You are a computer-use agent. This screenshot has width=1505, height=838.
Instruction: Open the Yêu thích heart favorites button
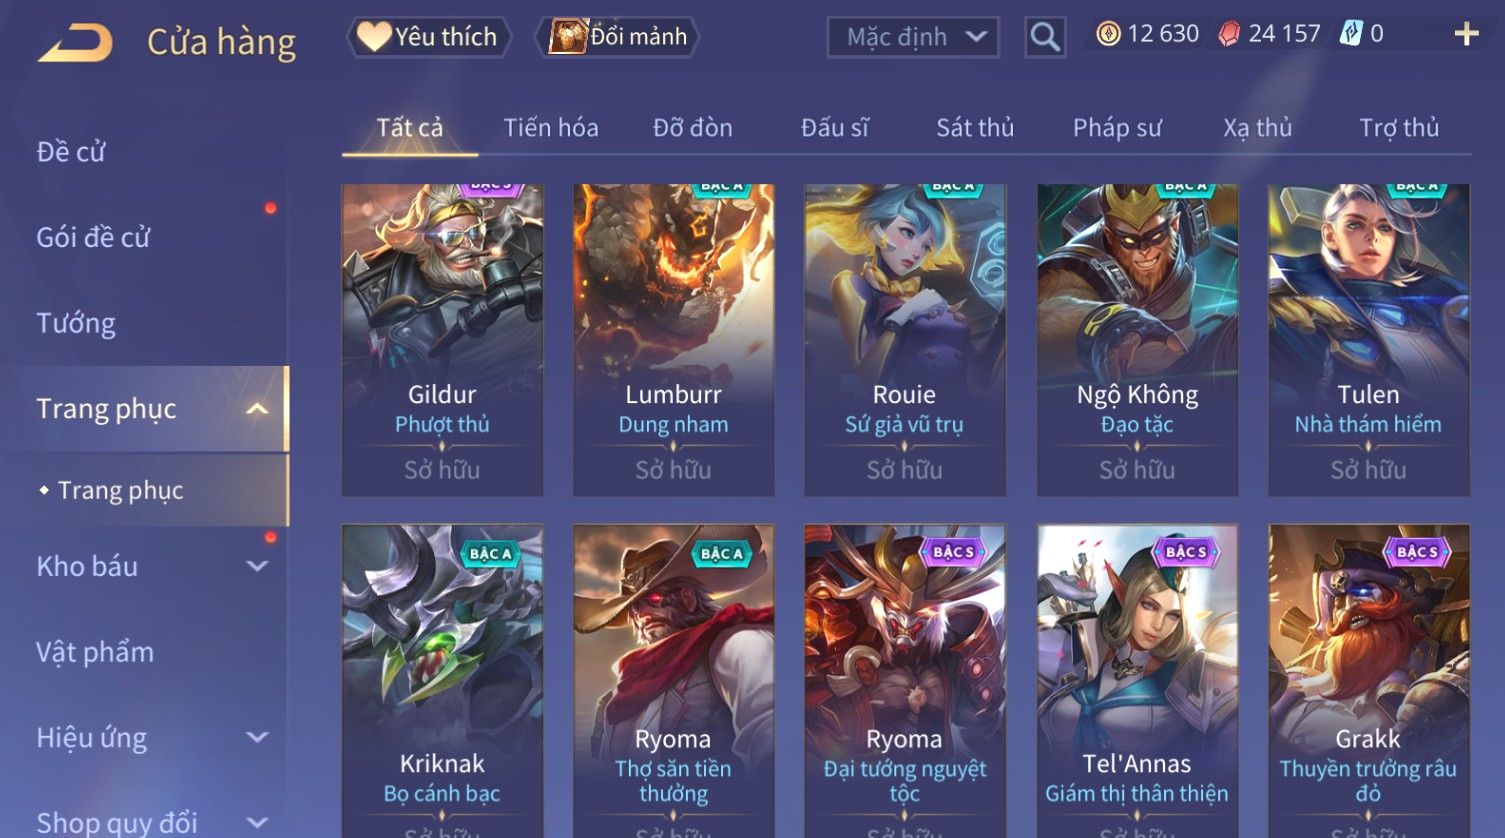click(429, 37)
